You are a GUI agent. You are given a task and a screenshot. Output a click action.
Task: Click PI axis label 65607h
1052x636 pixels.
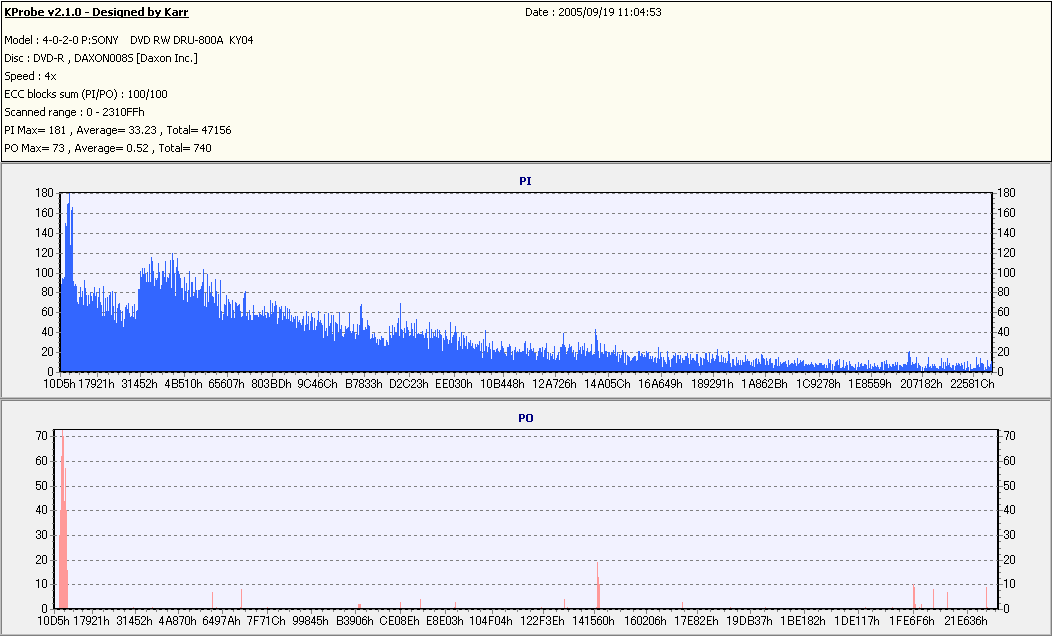[x=227, y=384]
